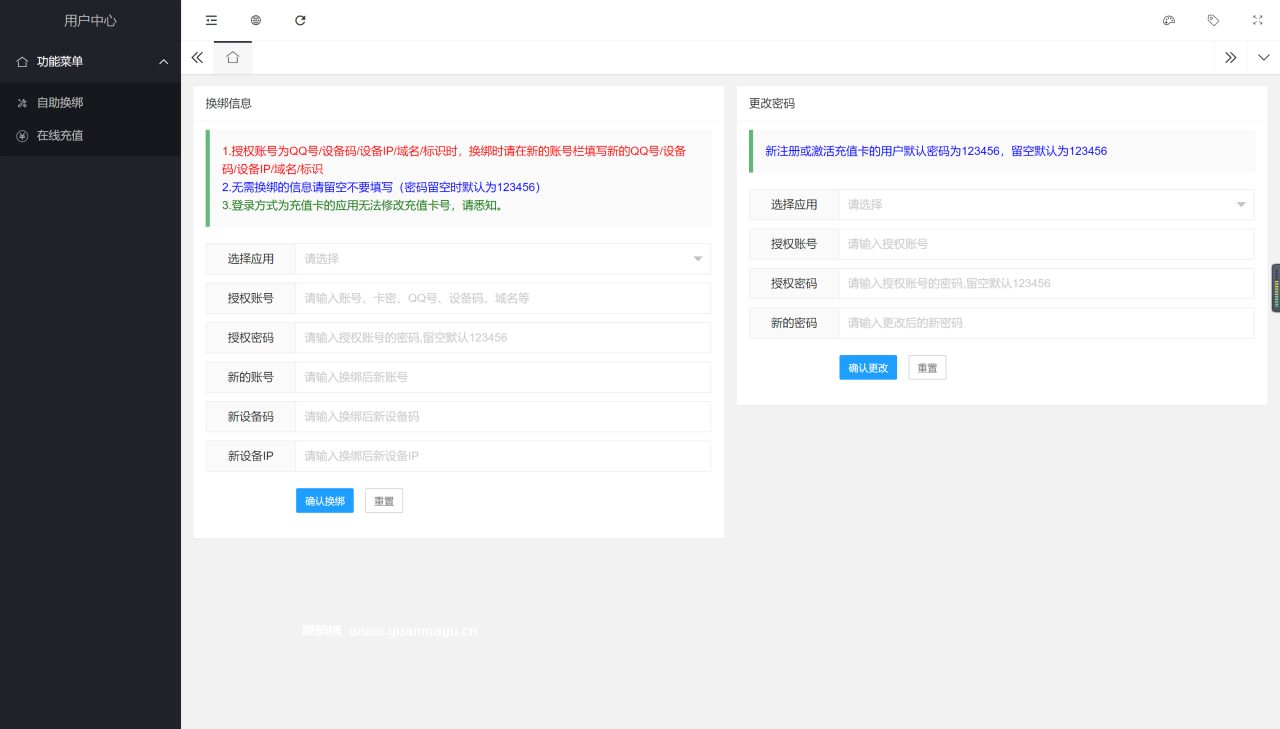Click the blue default password notice text
Image resolution: width=1280 pixels, height=729 pixels.
[936, 151]
